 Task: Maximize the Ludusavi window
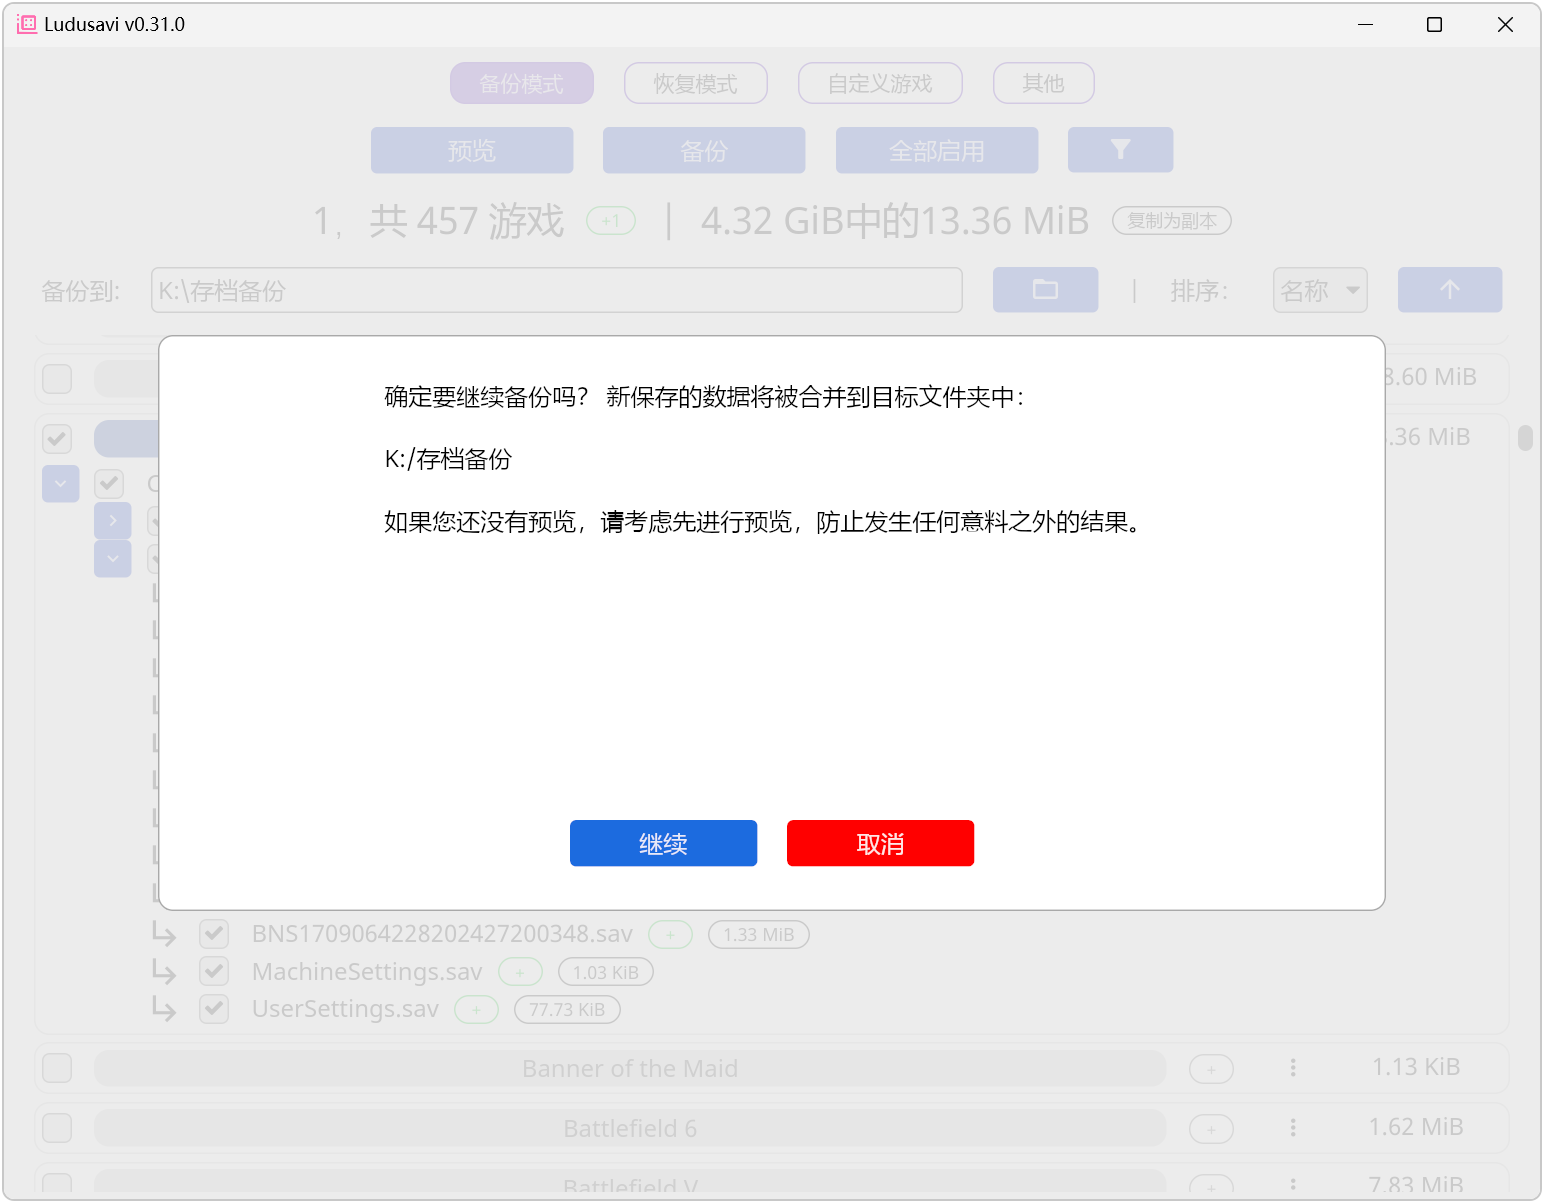(x=1434, y=24)
